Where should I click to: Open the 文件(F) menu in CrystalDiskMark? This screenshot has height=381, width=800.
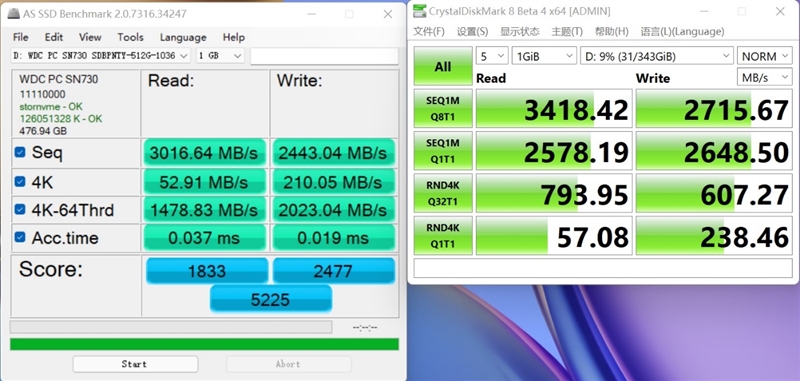429,32
